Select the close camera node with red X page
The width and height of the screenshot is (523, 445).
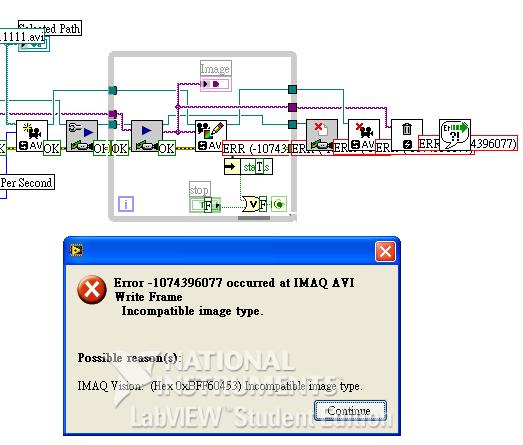click(322, 135)
